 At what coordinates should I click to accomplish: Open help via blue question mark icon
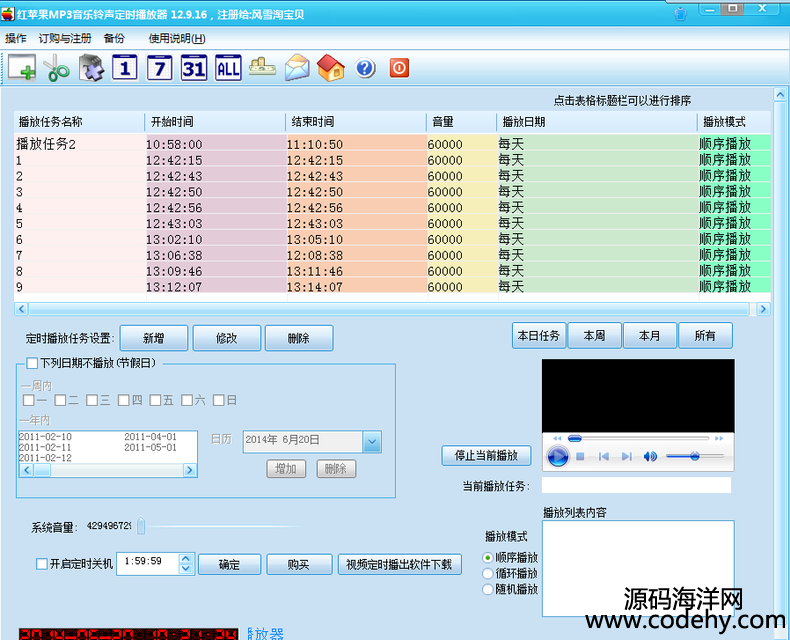(x=365, y=68)
